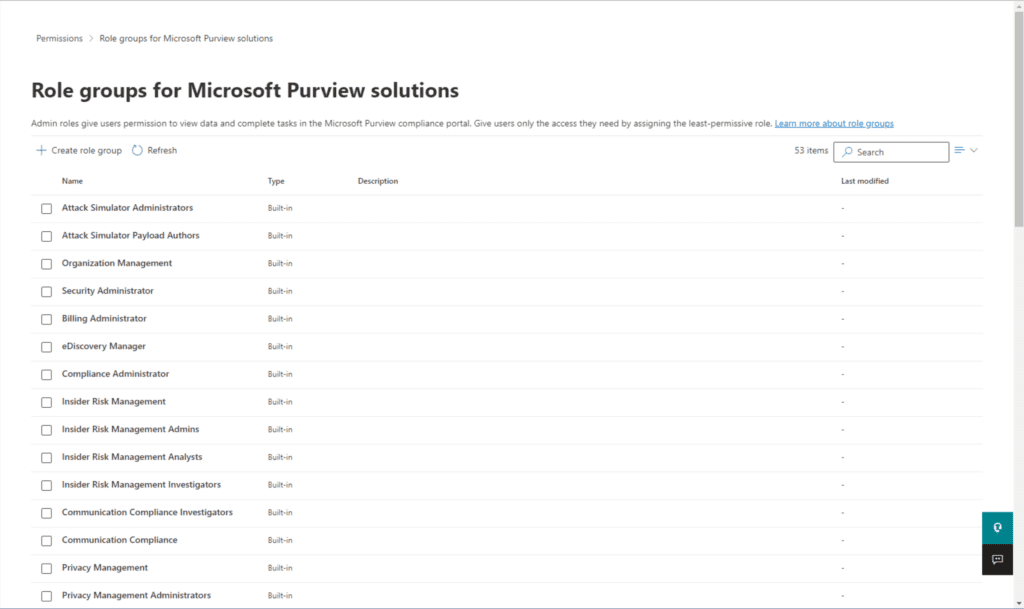Sort by the Type column header

(276, 181)
